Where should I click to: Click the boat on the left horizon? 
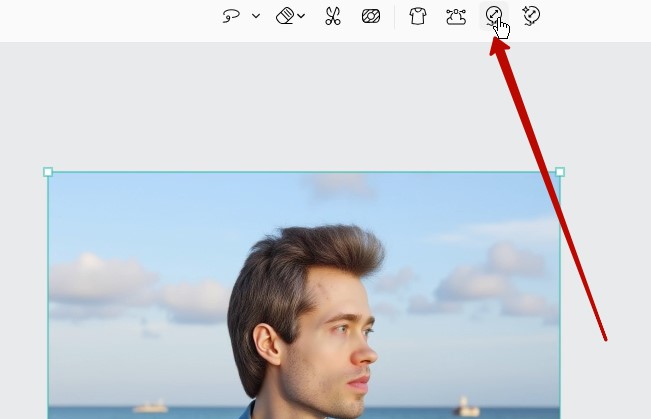150,406
